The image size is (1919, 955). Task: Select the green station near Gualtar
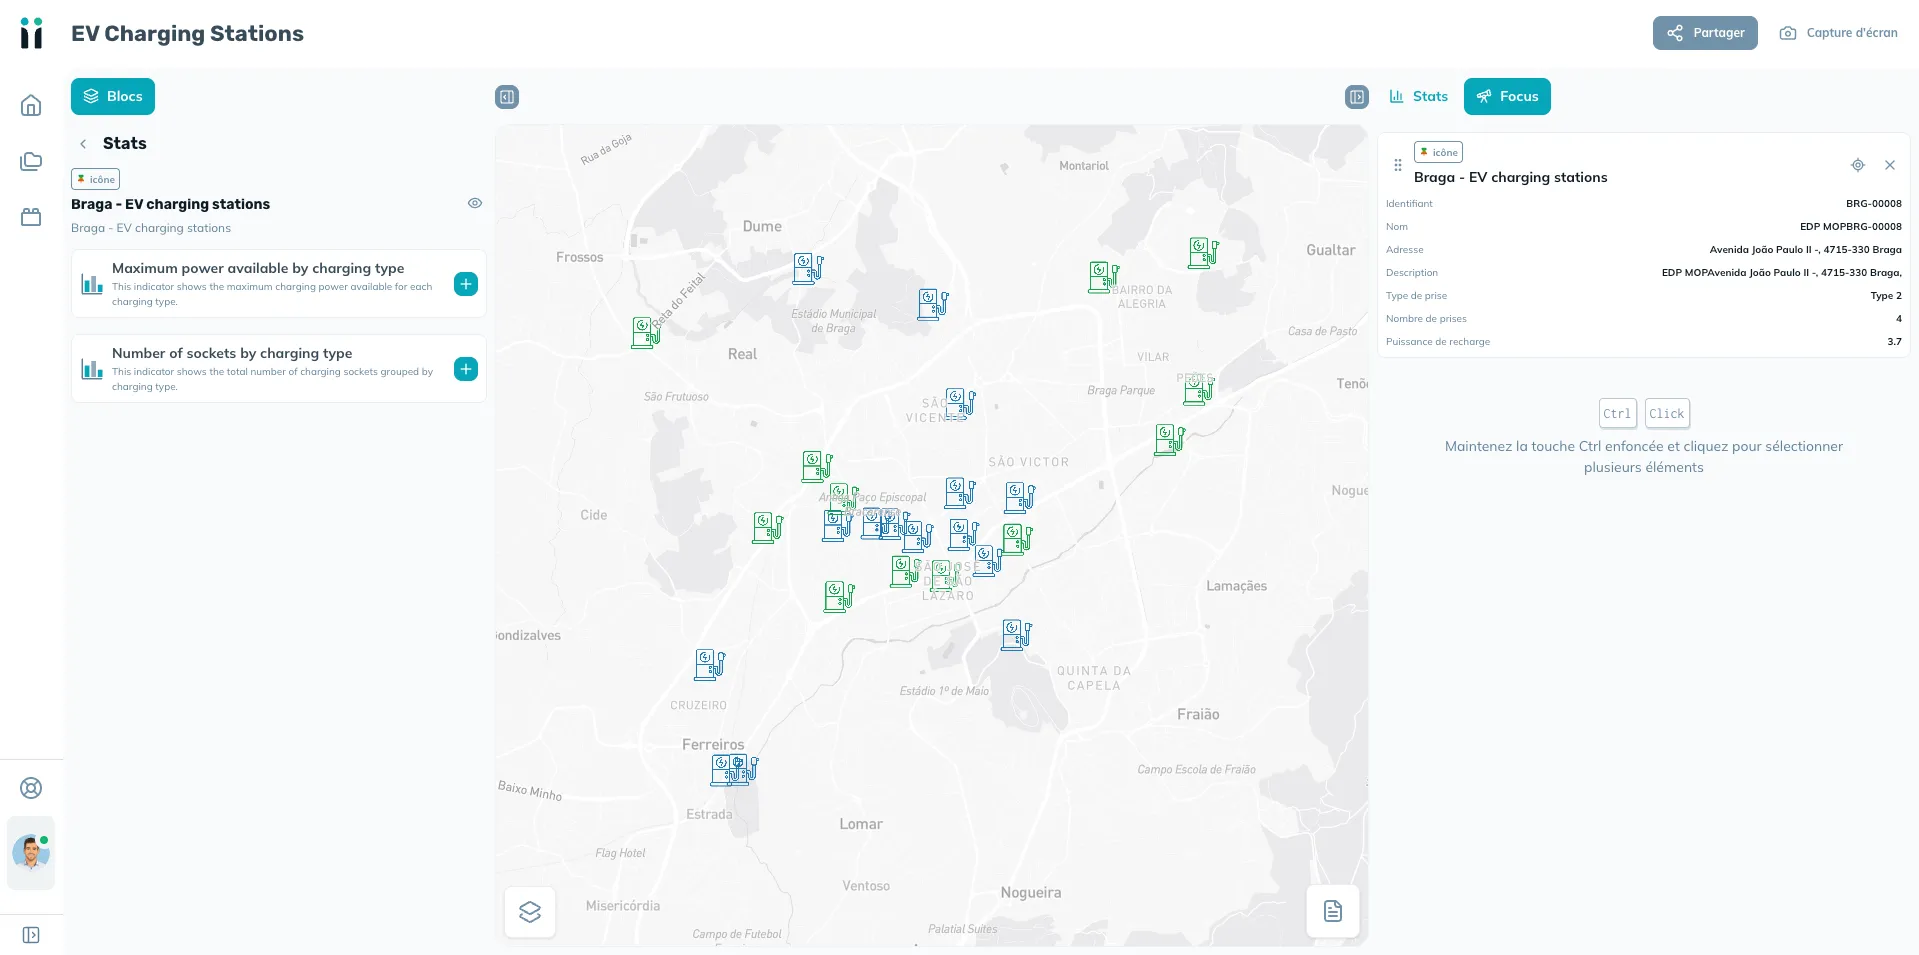pos(1204,252)
